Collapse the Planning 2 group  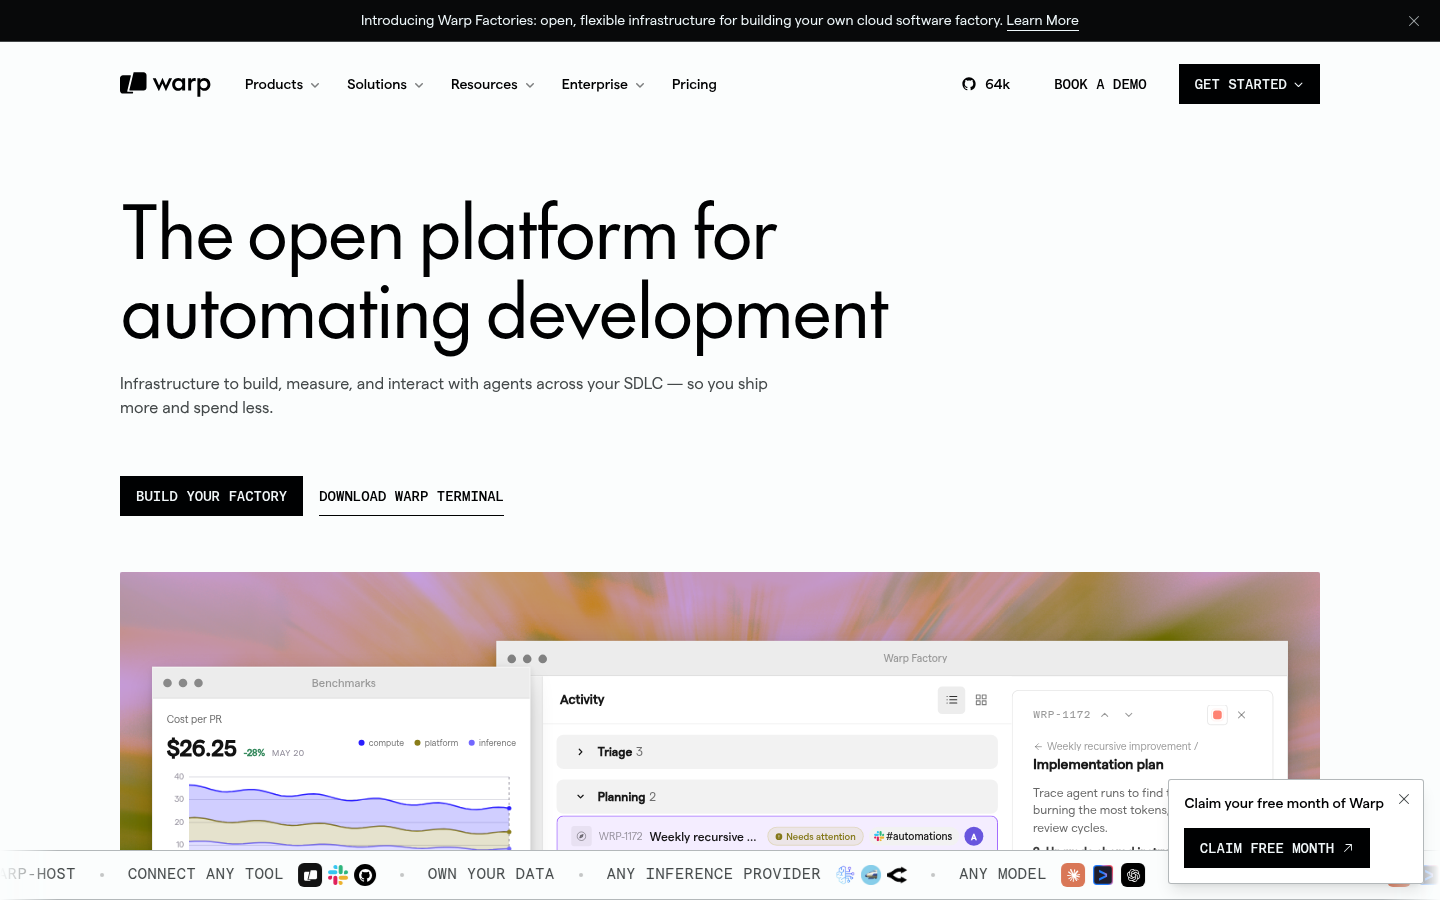click(x=777, y=797)
